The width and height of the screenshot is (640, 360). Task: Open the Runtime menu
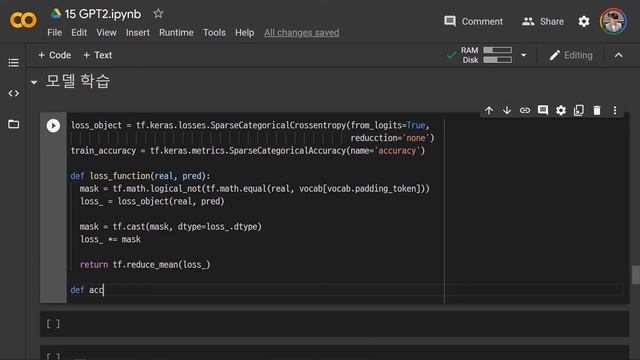click(176, 33)
